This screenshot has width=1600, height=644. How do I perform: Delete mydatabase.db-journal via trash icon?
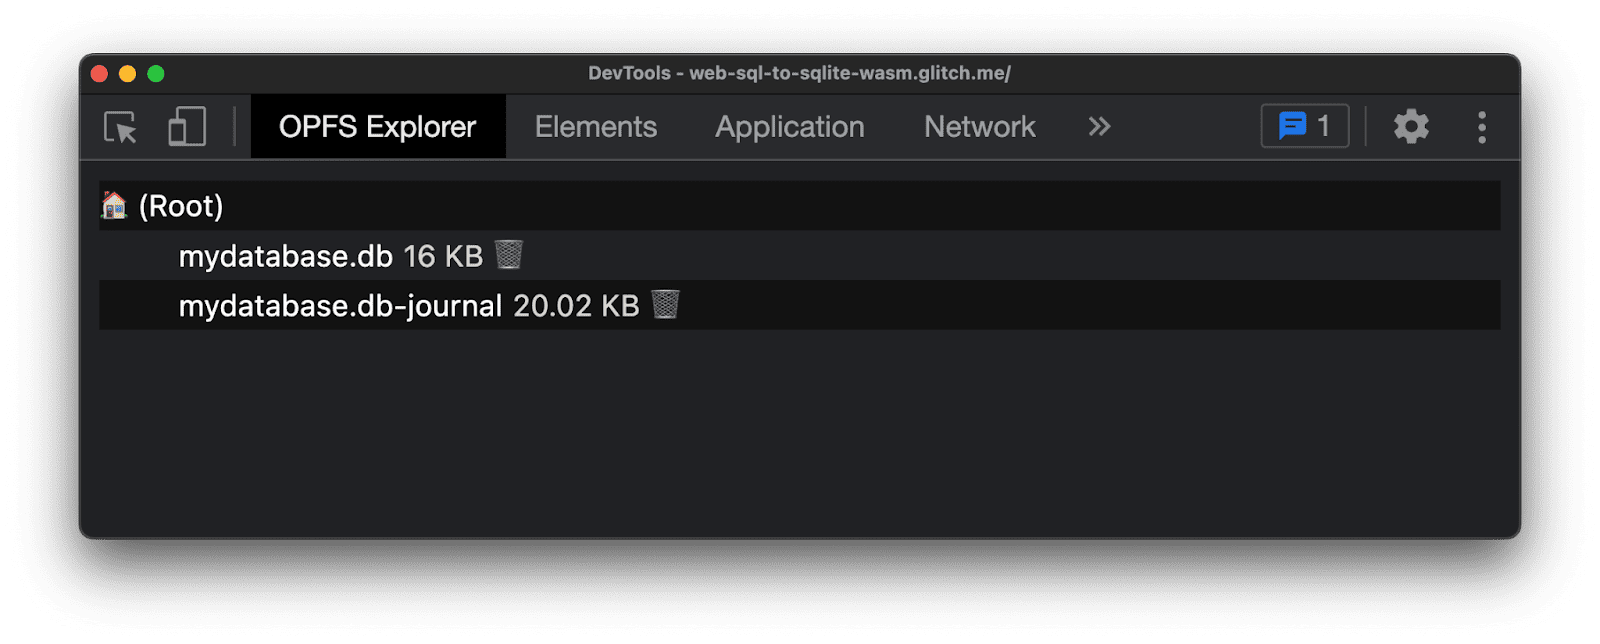tap(666, 305)
